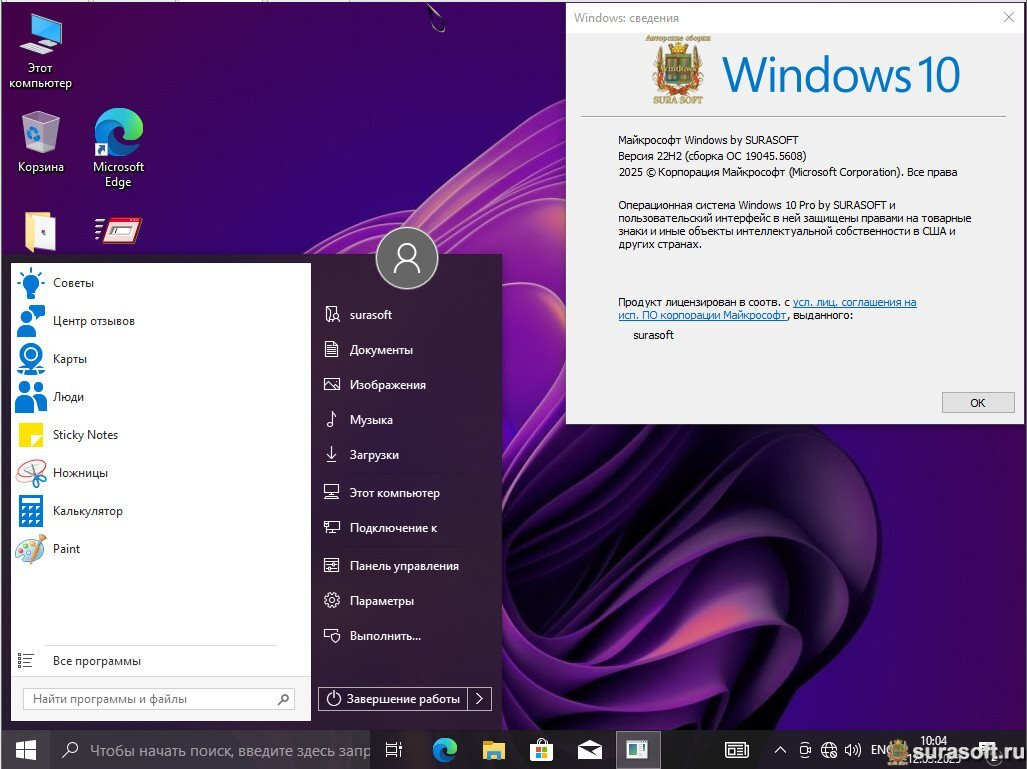
Task: Click the Microsoft Edge desktop shortcut
Action: point(118,148)
